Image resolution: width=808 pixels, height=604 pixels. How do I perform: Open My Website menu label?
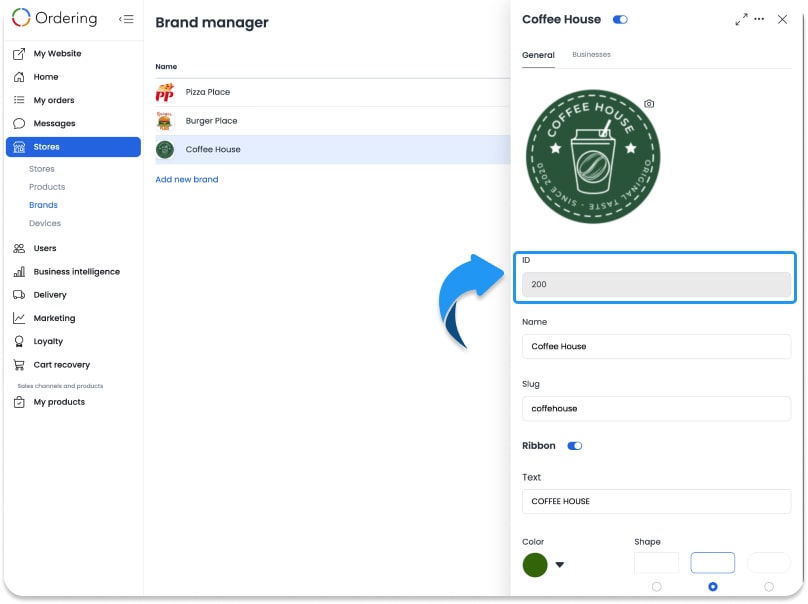(x=57, y=54)
